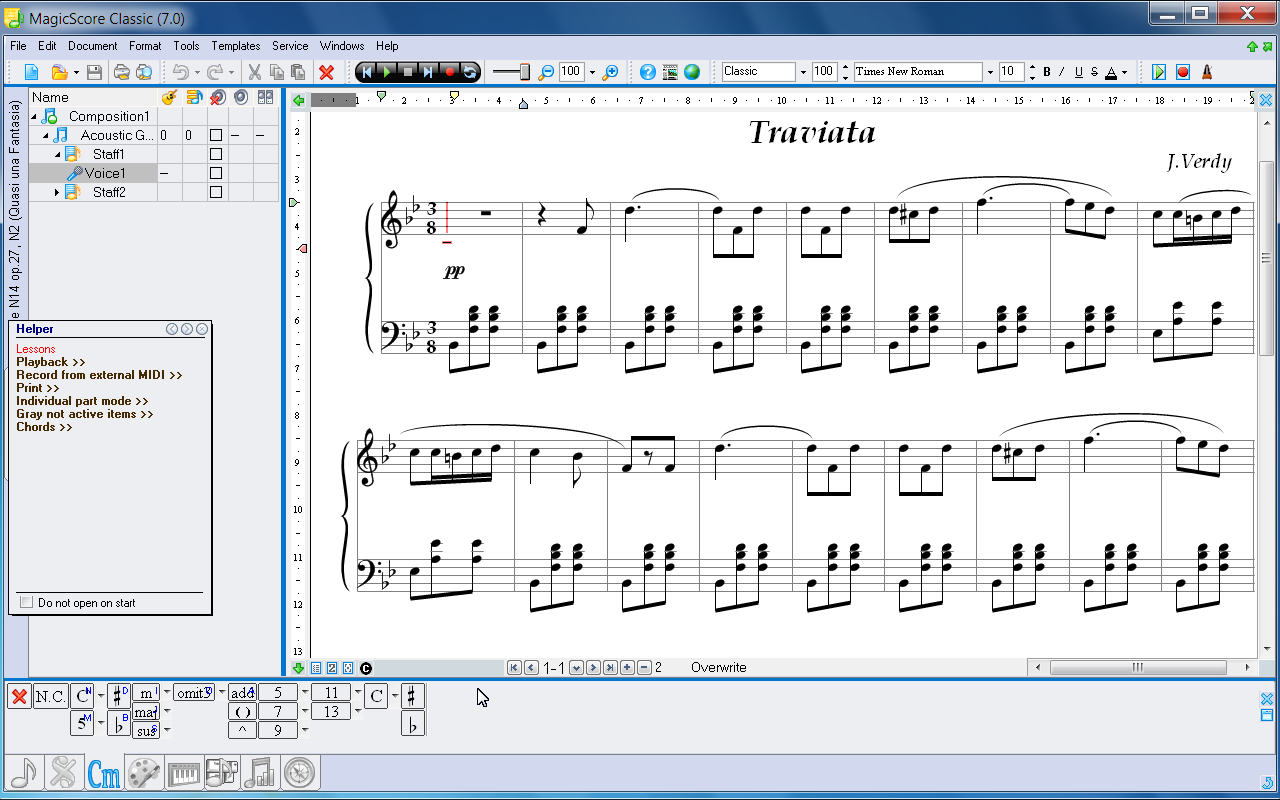Toggle loop playback in the transport
1280x800 pixels.
469,72
